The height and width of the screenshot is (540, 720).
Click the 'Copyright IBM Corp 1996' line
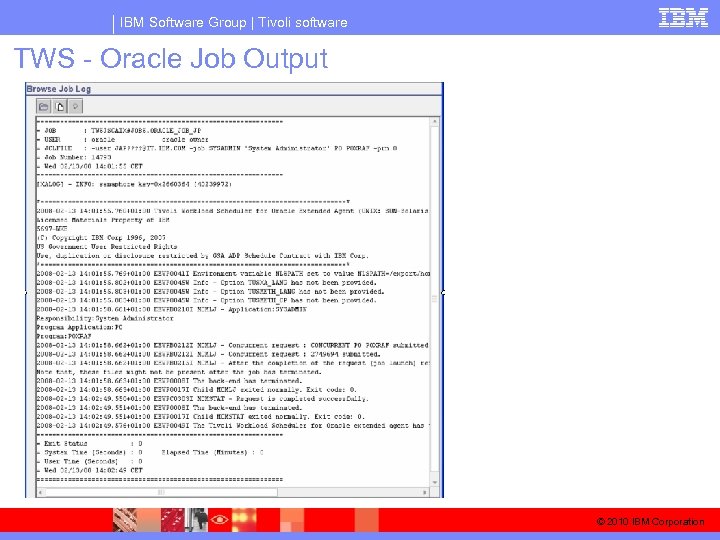101,238
